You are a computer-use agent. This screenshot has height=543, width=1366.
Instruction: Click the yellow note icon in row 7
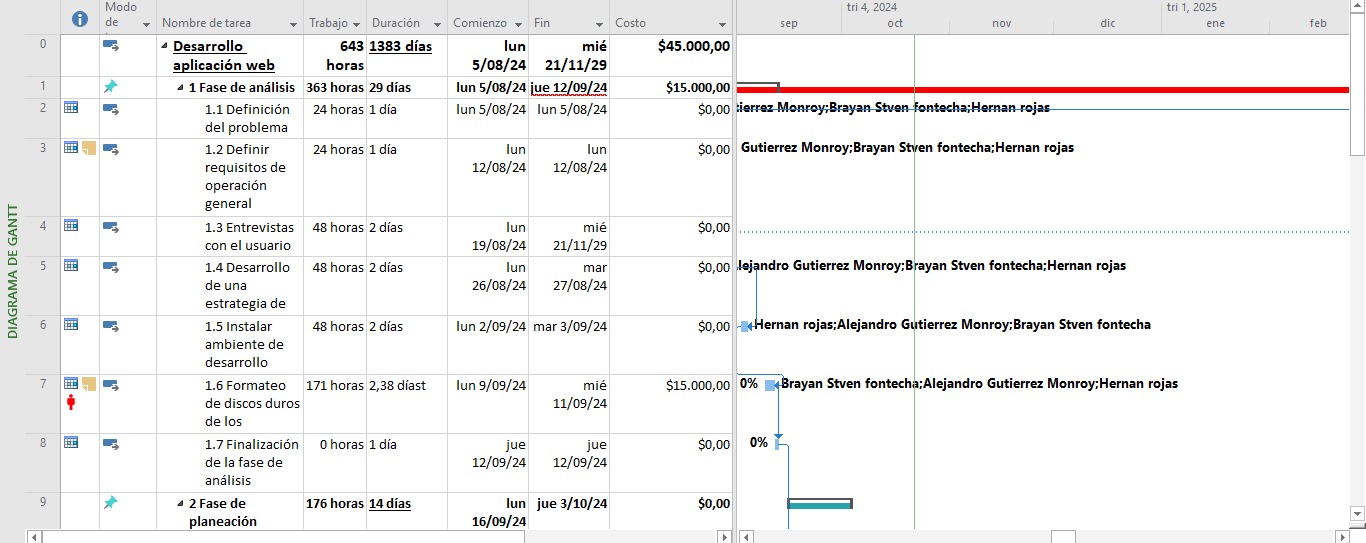pos(88,384)
